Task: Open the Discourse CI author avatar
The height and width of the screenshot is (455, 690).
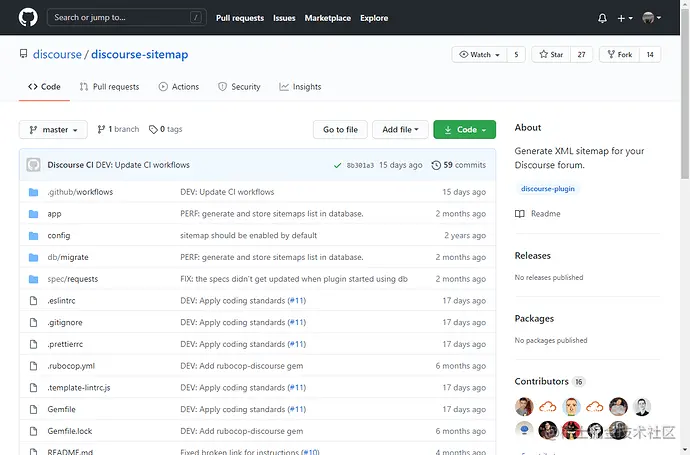Action: 33,165
